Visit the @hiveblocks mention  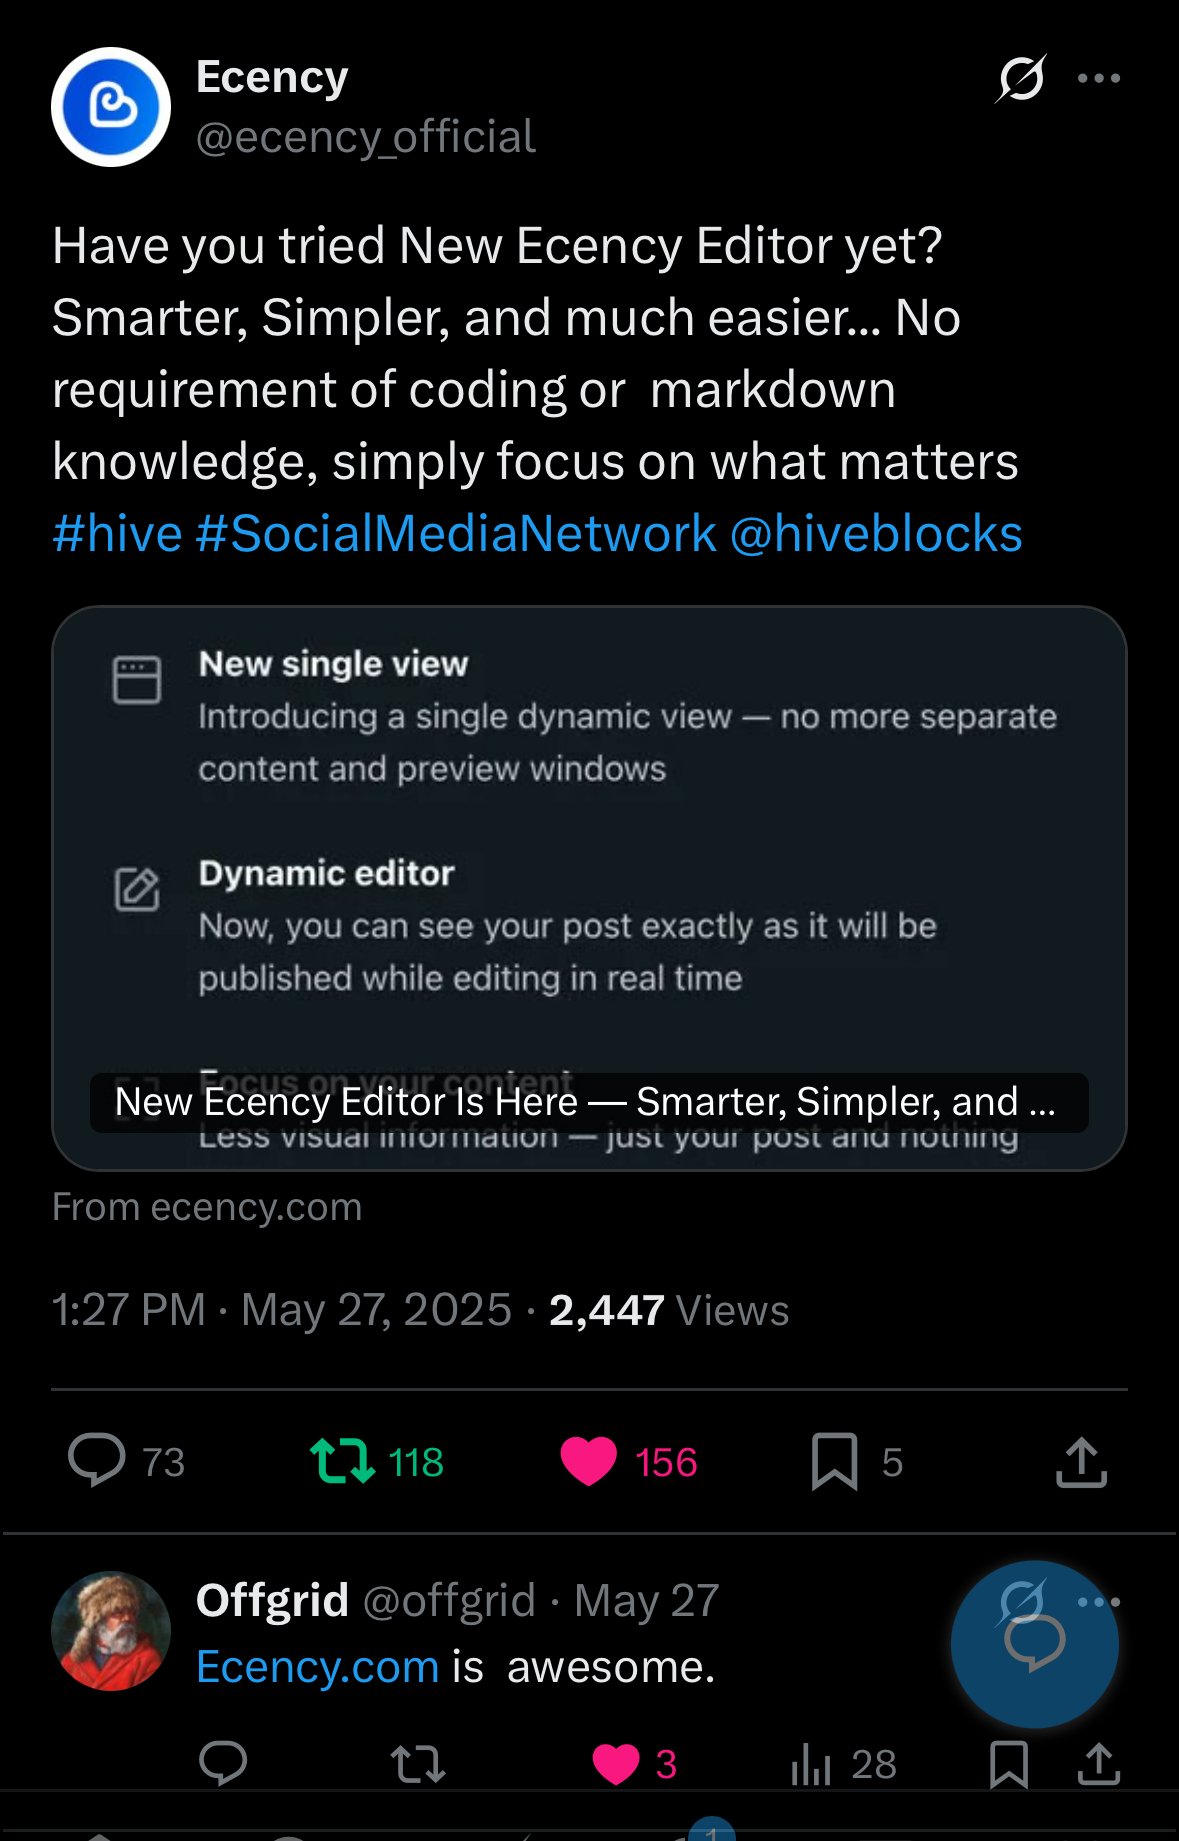(876, 533)
